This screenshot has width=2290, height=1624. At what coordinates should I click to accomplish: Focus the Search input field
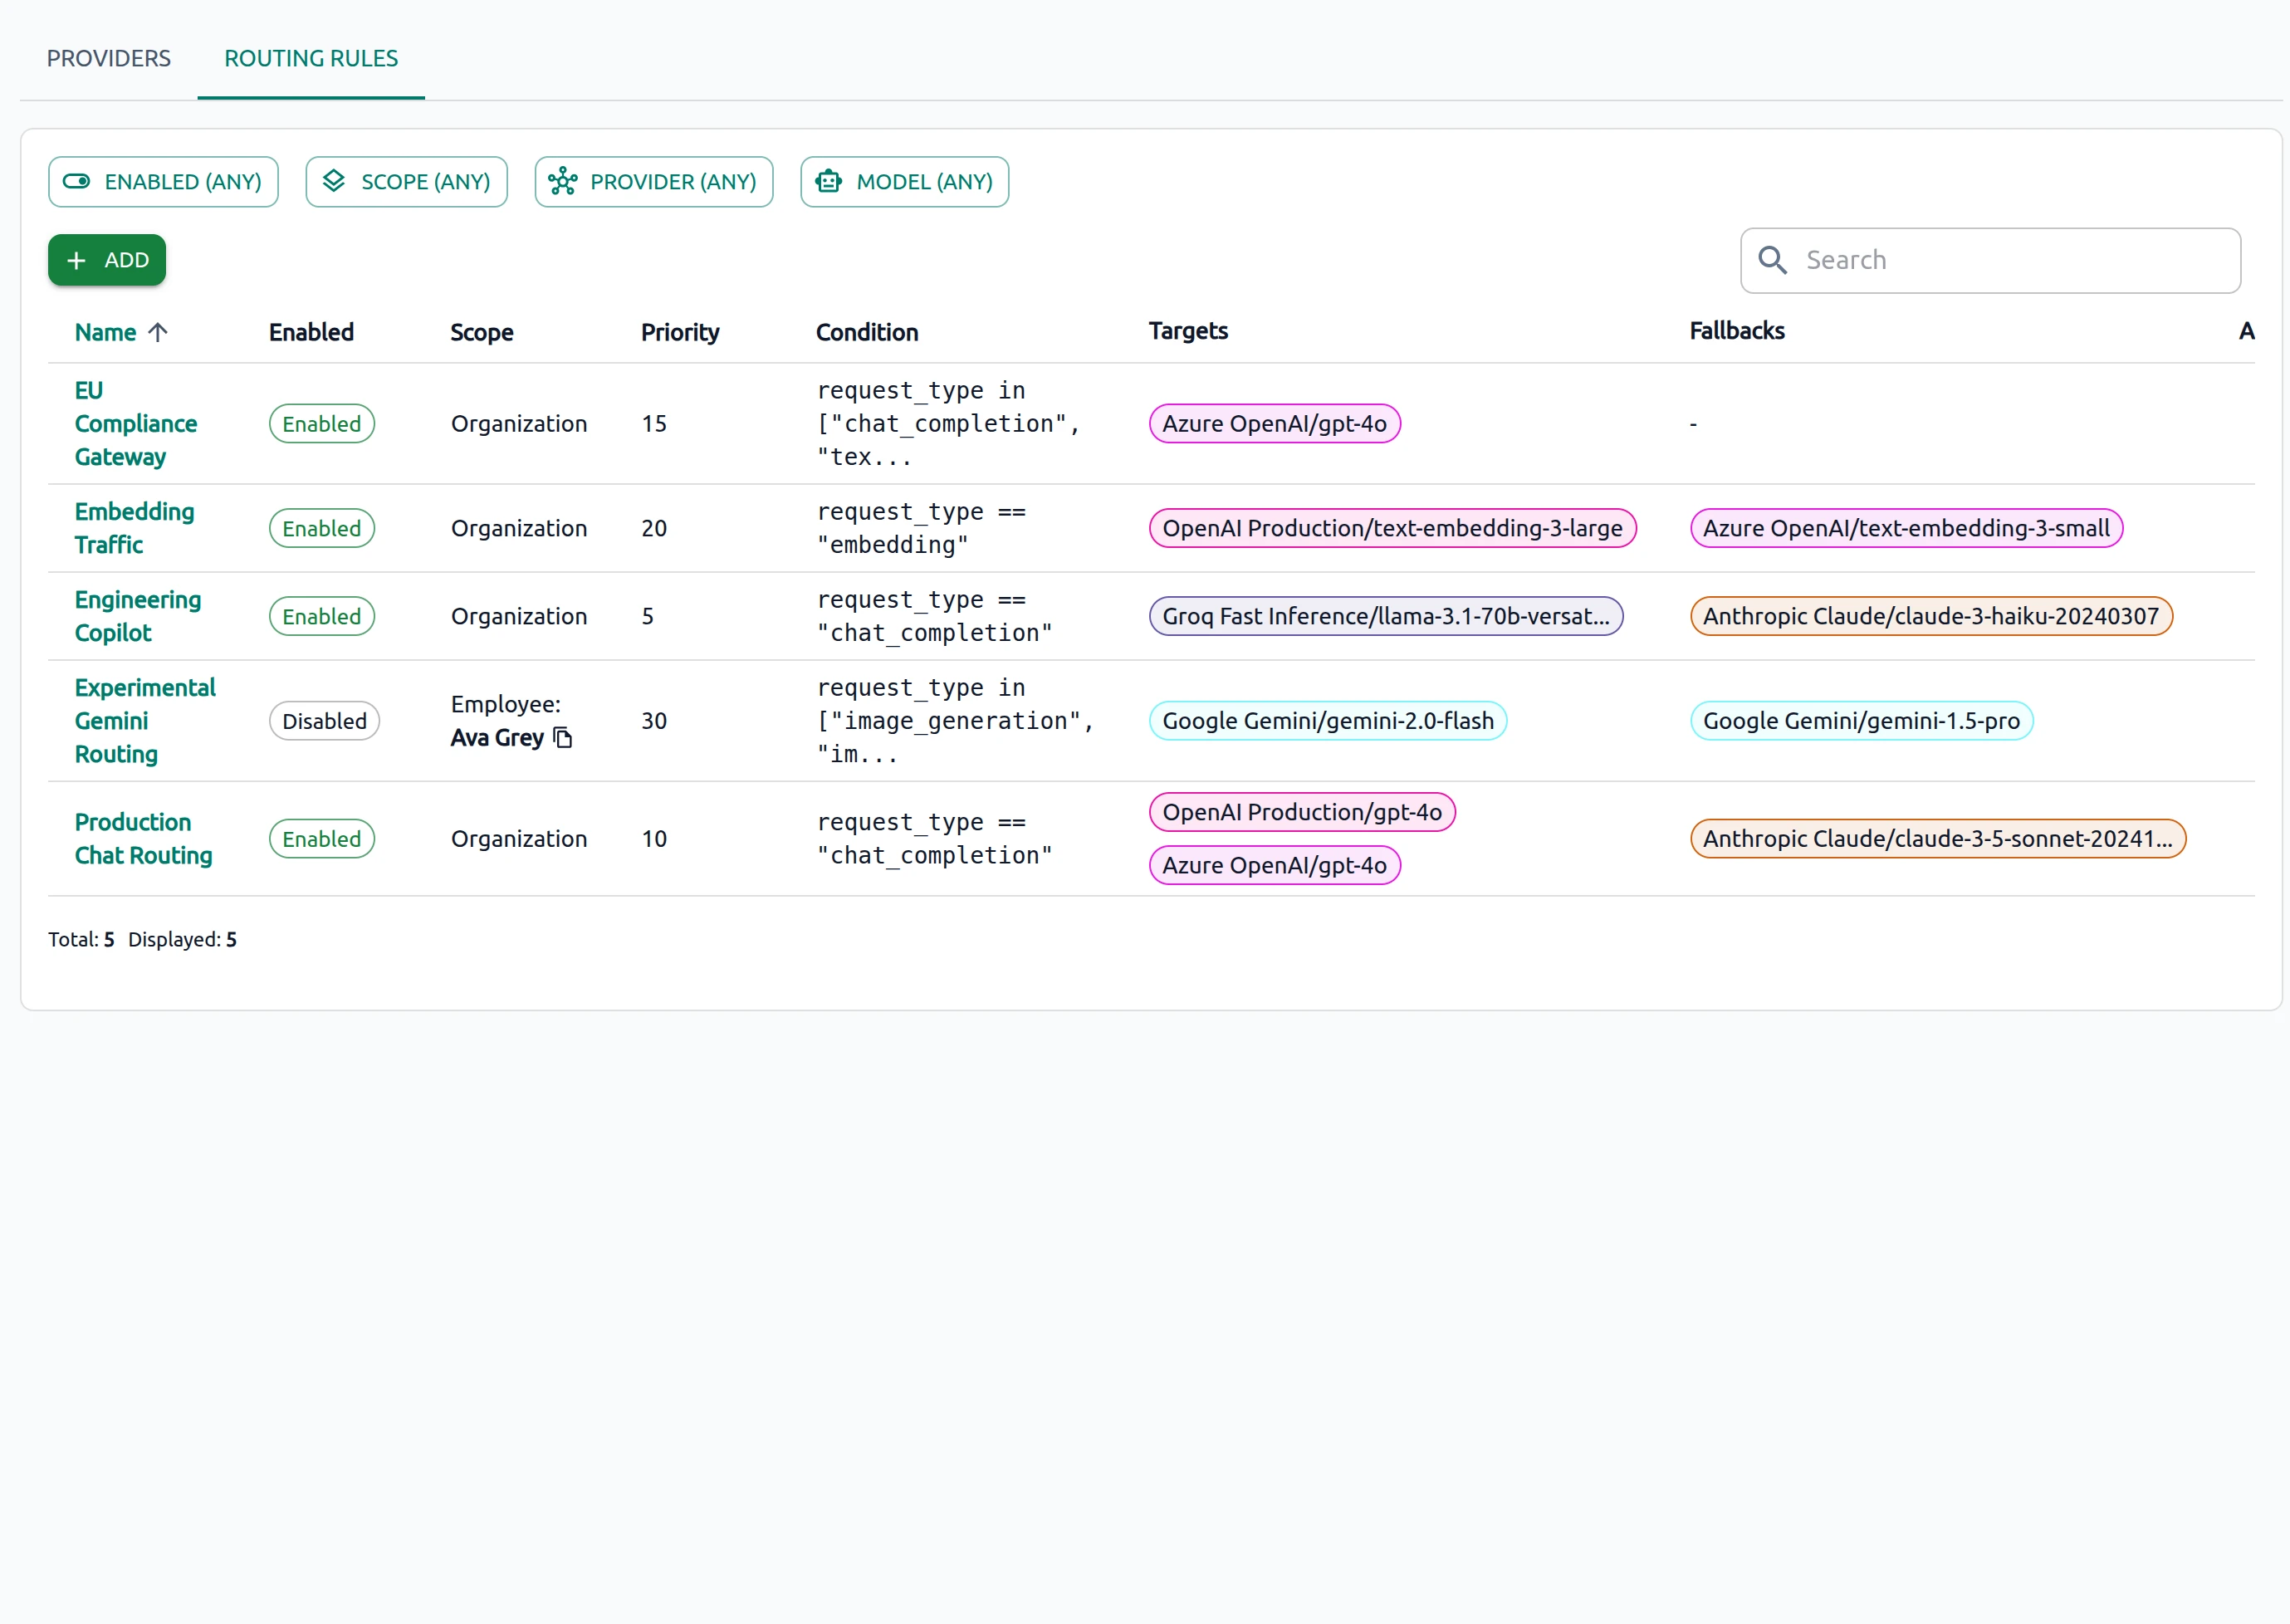click(1990, 260)
